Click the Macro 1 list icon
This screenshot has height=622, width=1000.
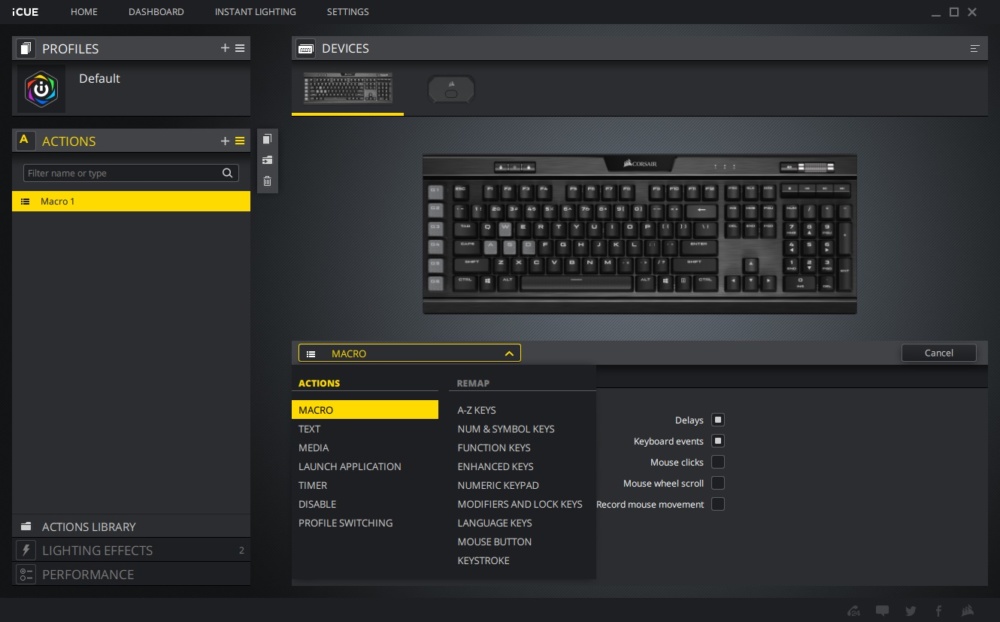tap(26, 202)
